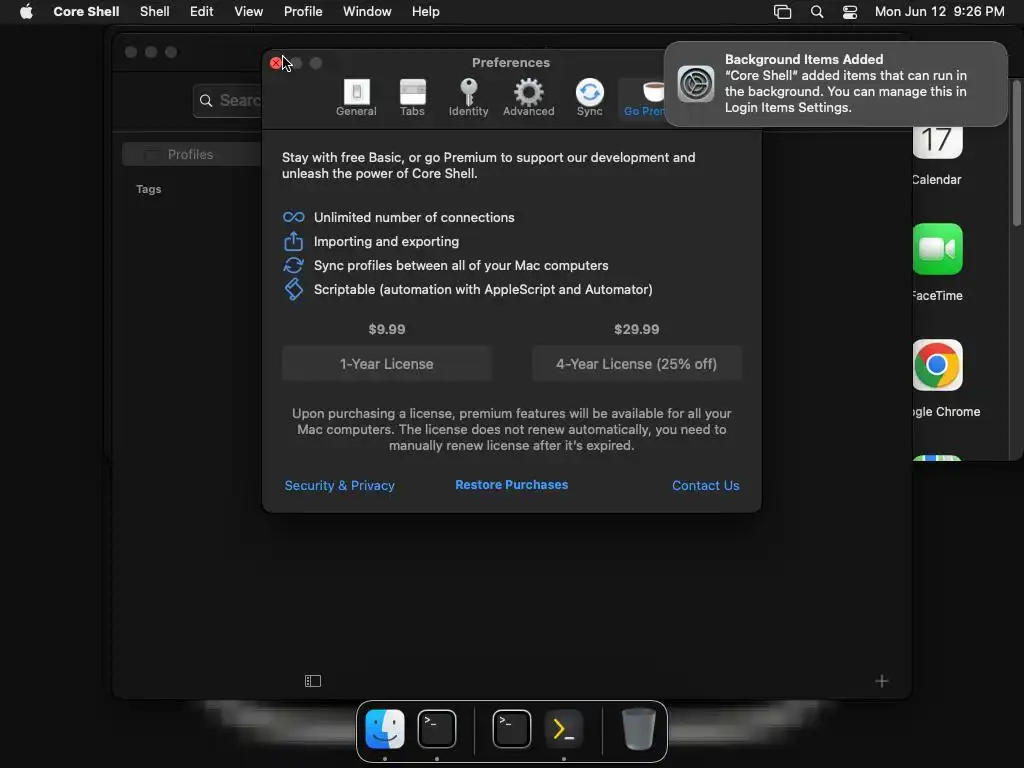Switch to the Sync preferences tab
The width and height of the screenshot is (1024, 768).
589,97
